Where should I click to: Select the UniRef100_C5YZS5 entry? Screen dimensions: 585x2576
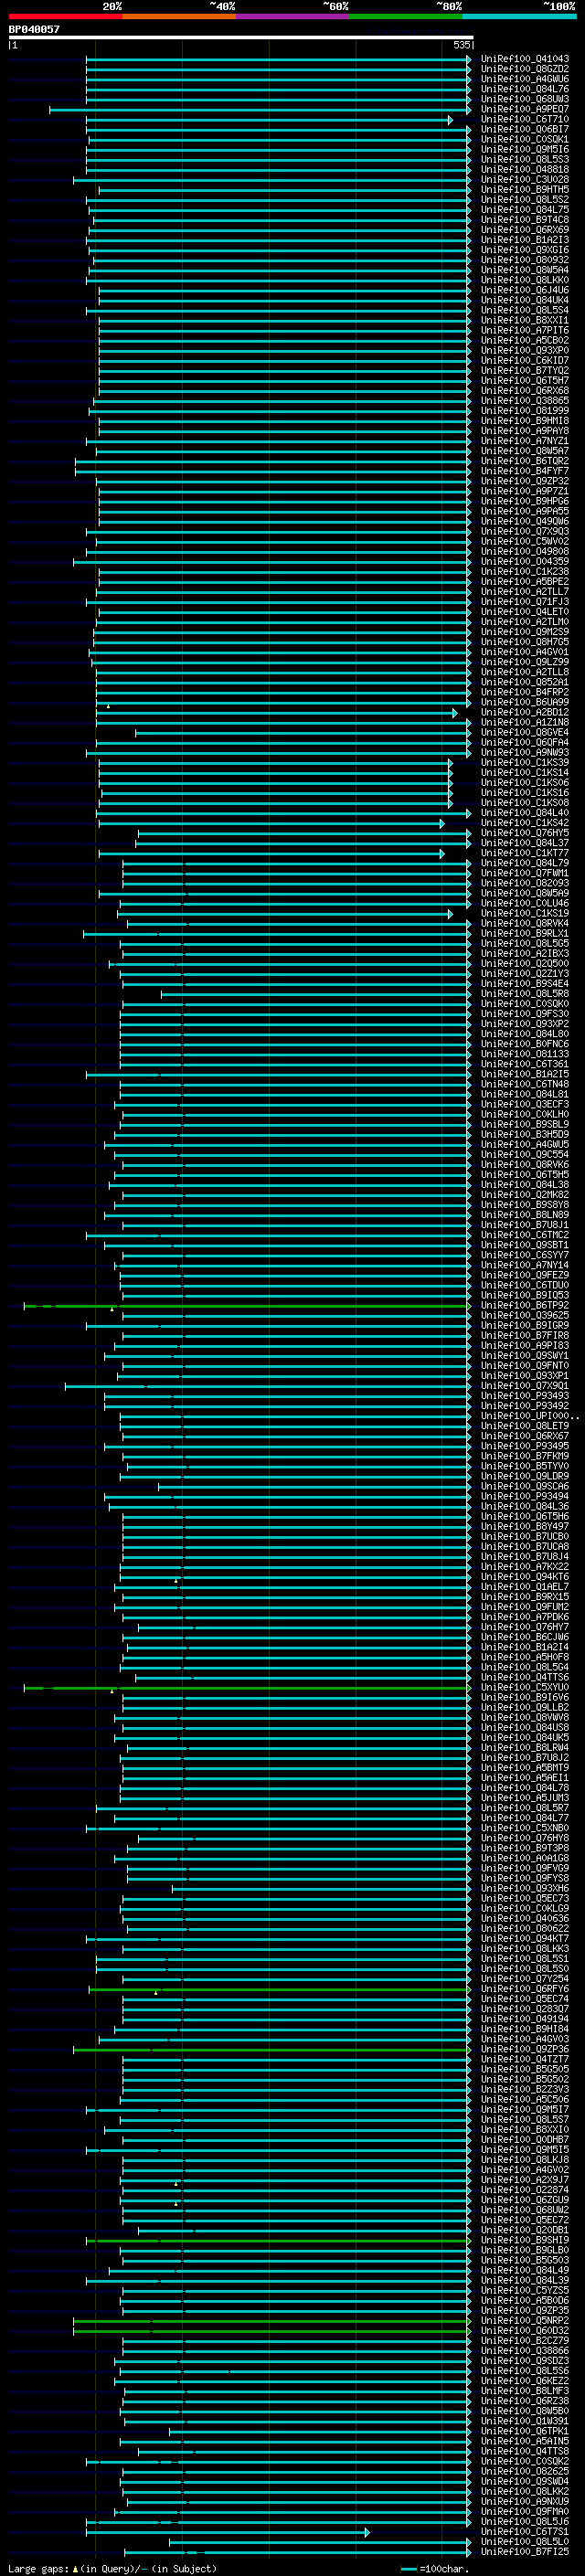pos(525,2290)
